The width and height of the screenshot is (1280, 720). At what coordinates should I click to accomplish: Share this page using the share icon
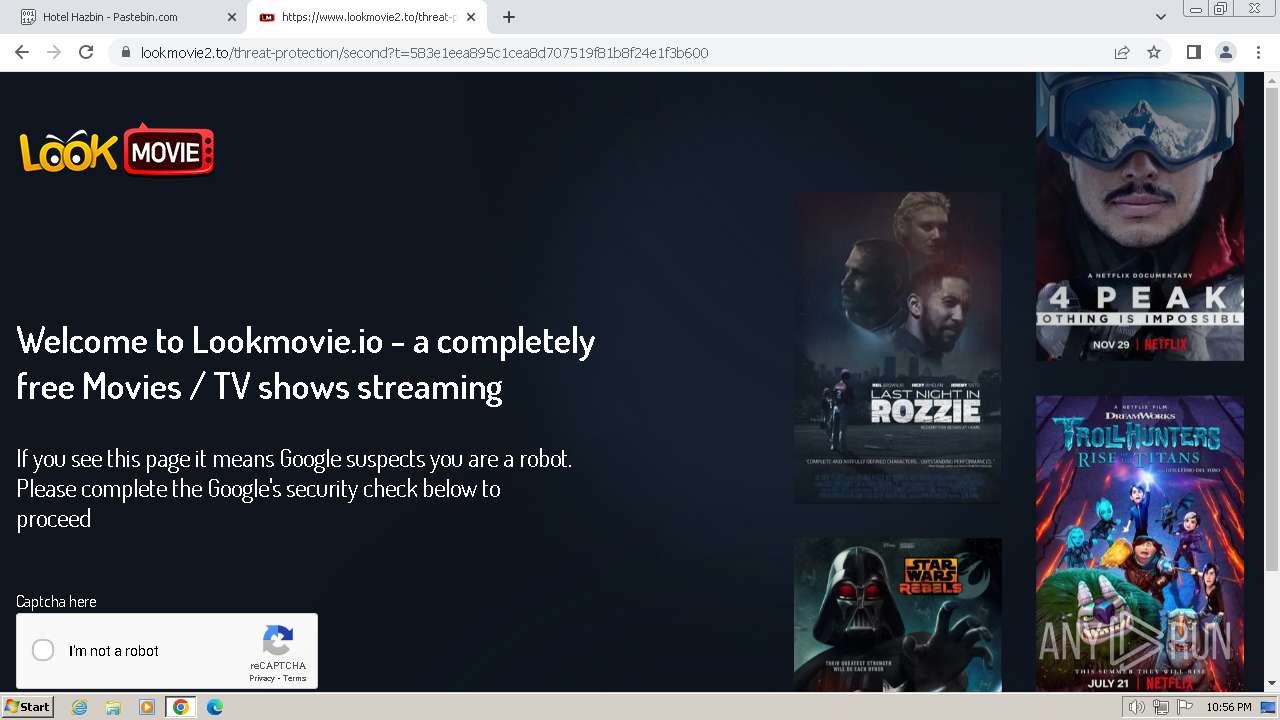pyautogui.click(x=1122, y=52)
